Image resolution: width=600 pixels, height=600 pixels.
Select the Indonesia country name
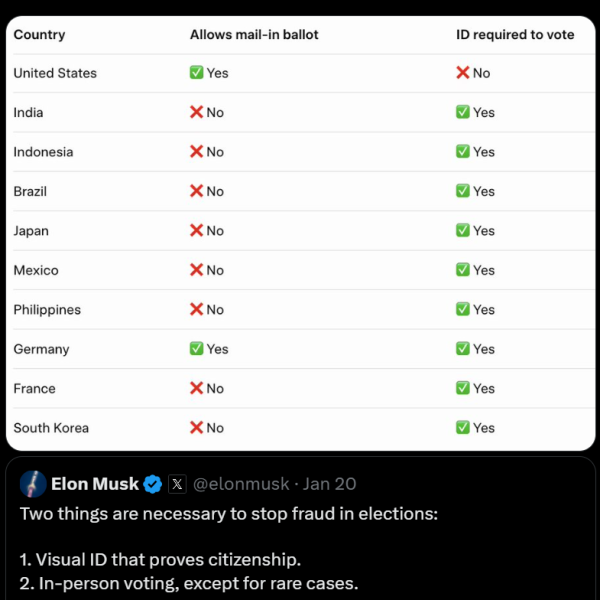[x=43, y=152]
